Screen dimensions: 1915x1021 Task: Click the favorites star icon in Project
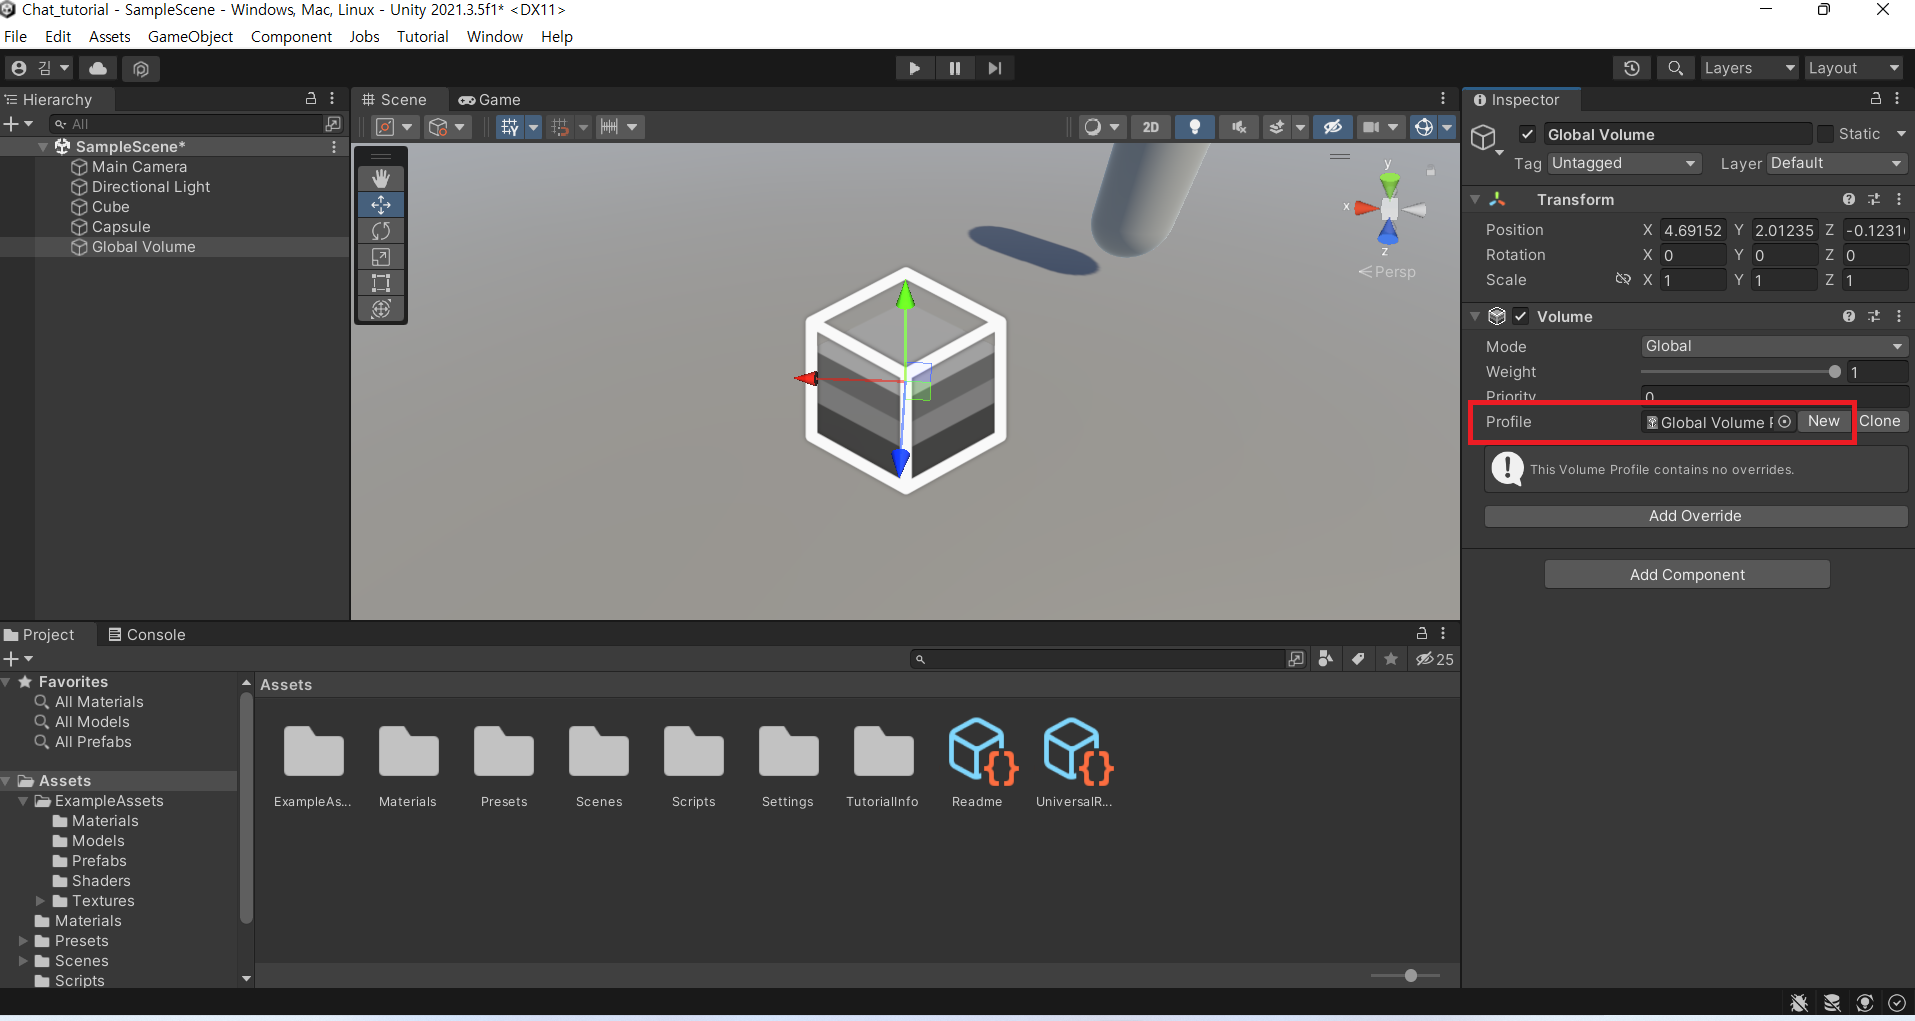(x=1391, y=659)
